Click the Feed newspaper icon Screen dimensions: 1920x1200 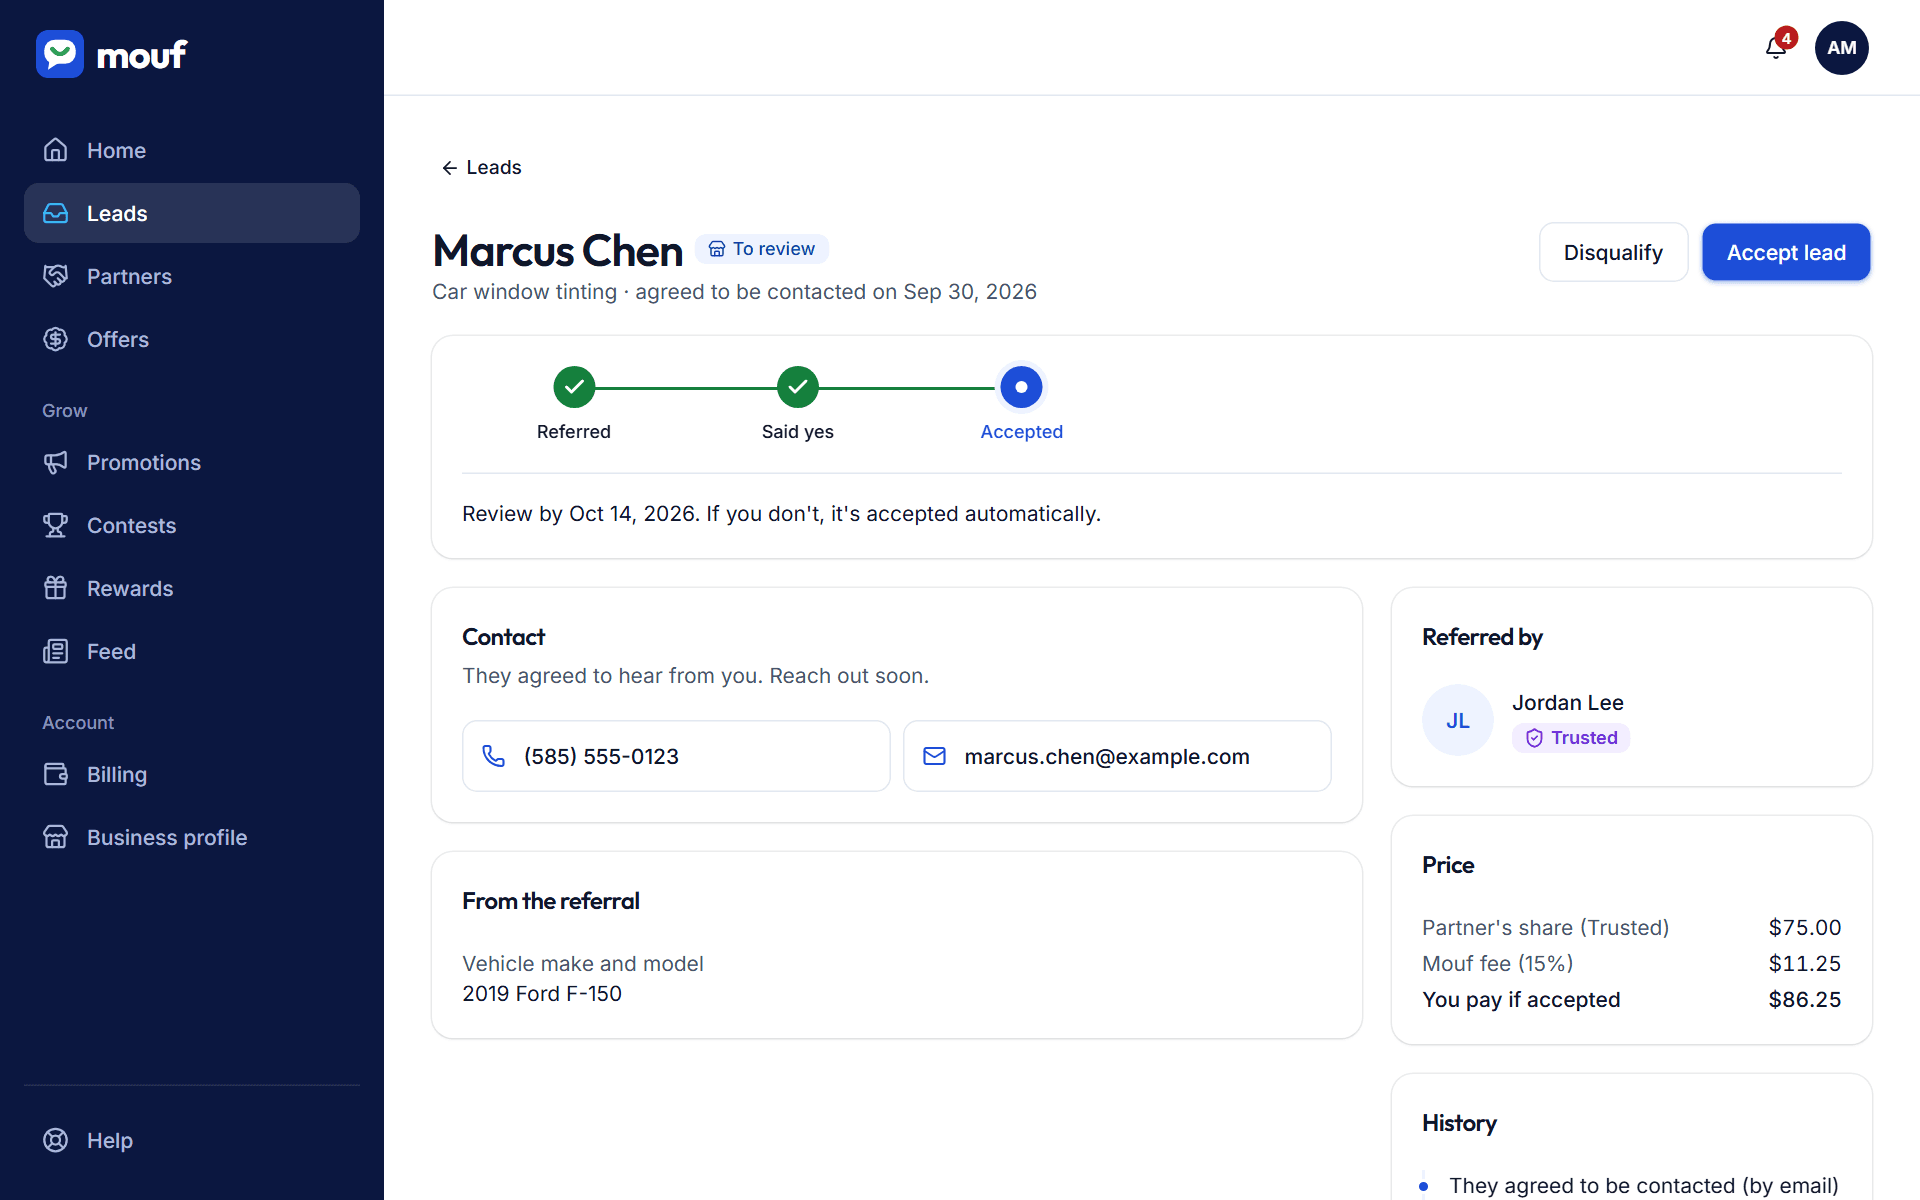coord(56,651)
